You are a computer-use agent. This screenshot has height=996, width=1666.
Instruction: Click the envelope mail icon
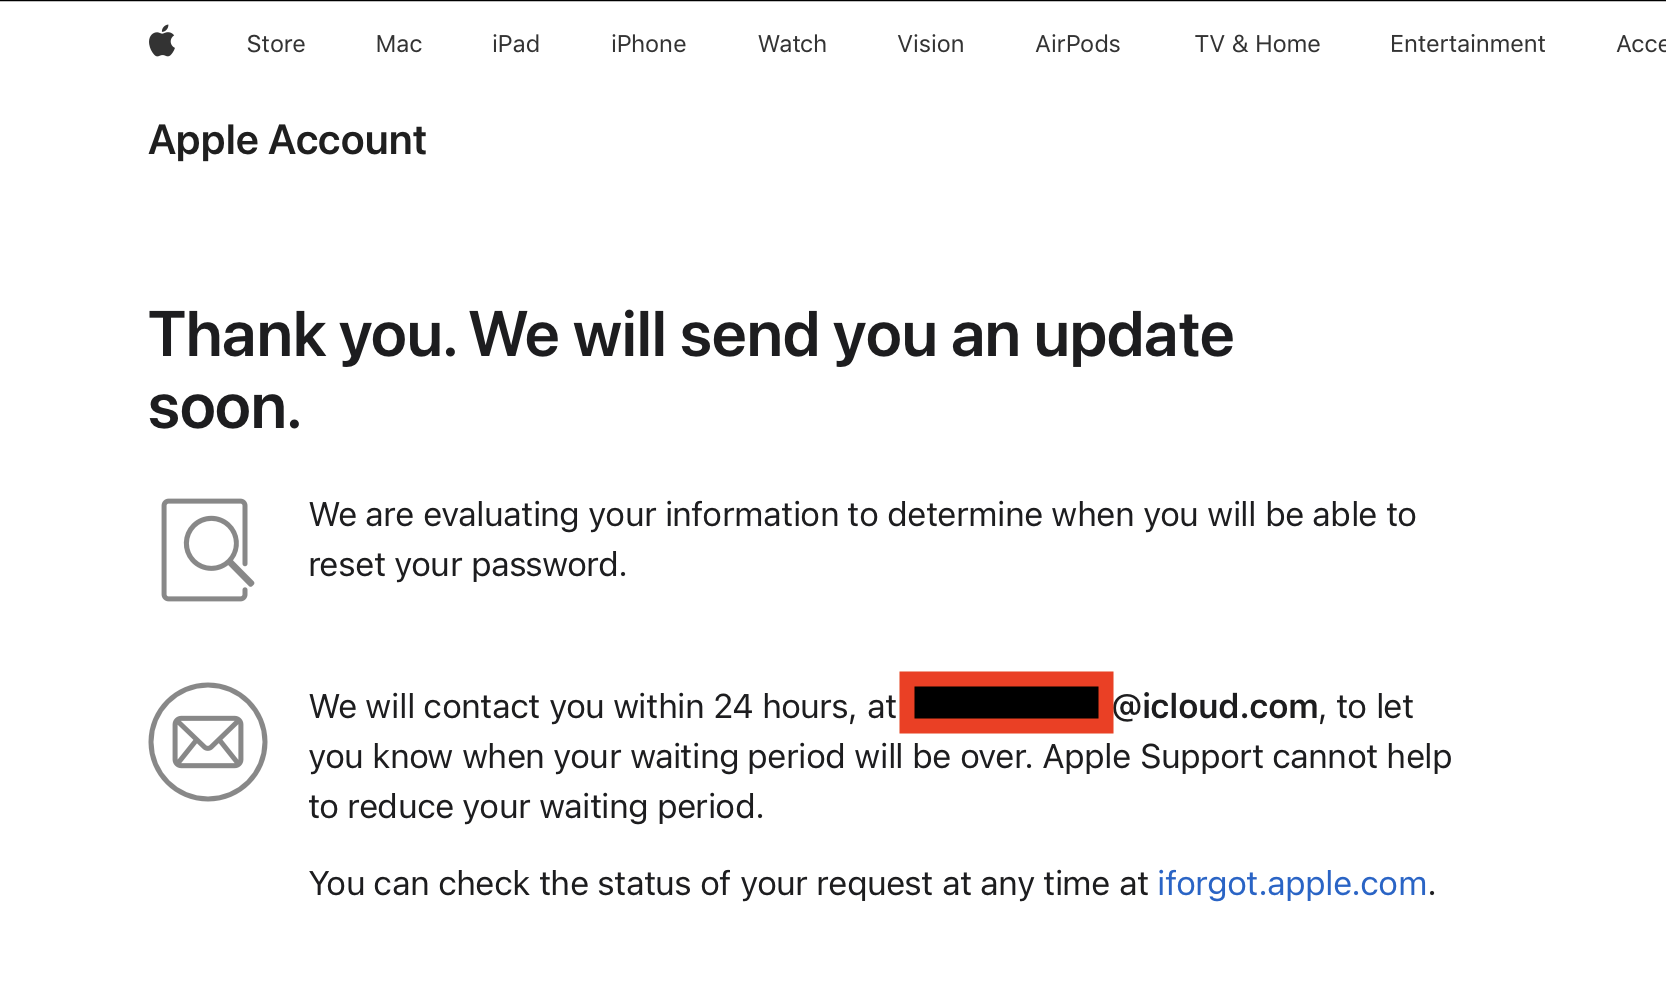(x=208, y=742)
